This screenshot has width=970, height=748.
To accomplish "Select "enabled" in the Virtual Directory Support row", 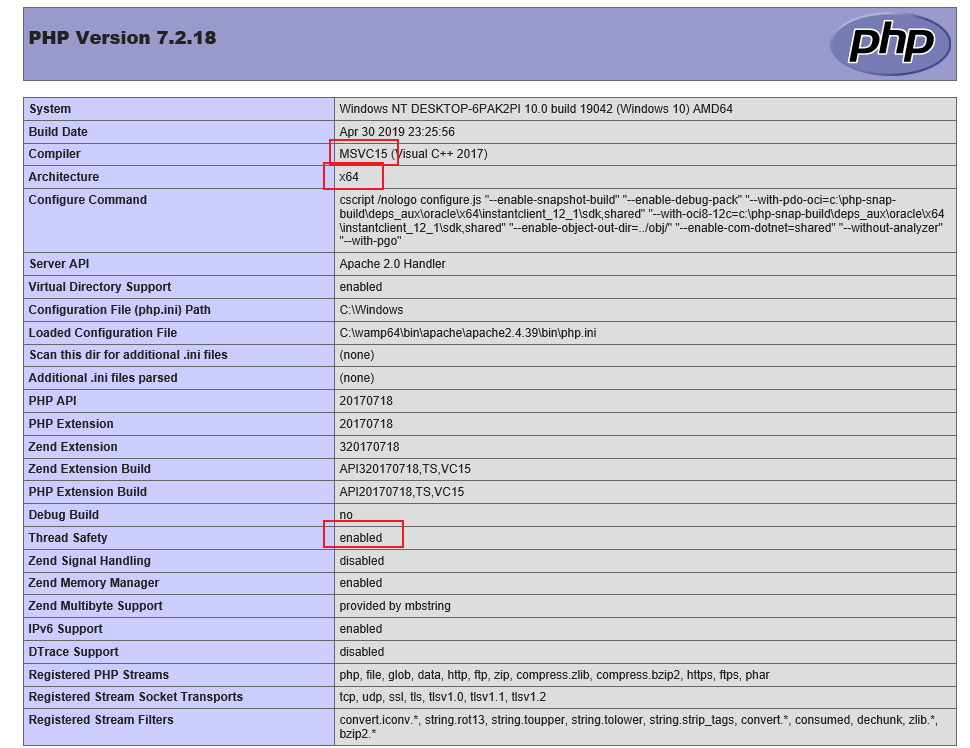I will [361, 286].
